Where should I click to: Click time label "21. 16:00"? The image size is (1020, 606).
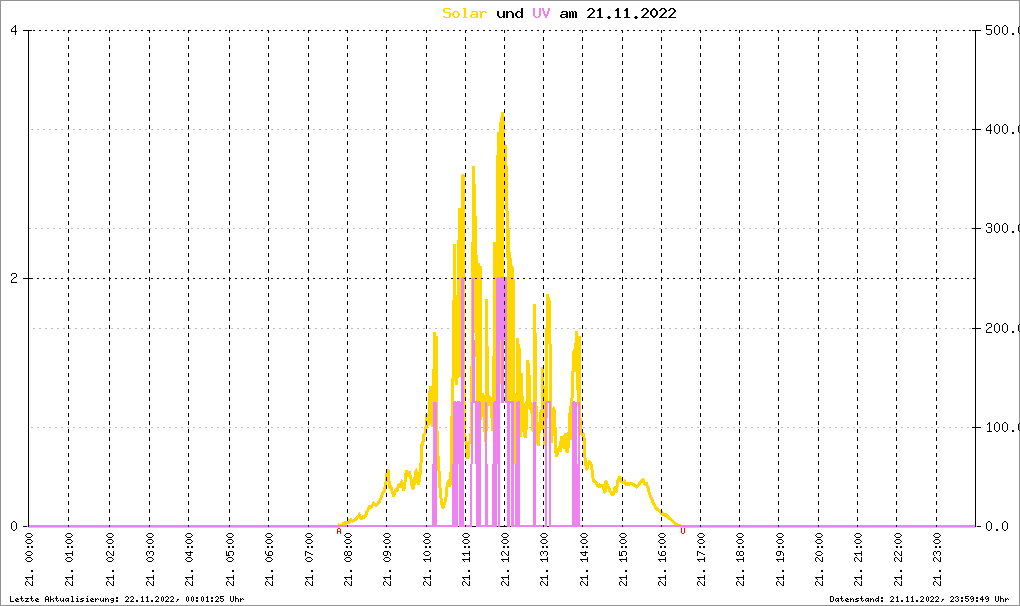662,559
